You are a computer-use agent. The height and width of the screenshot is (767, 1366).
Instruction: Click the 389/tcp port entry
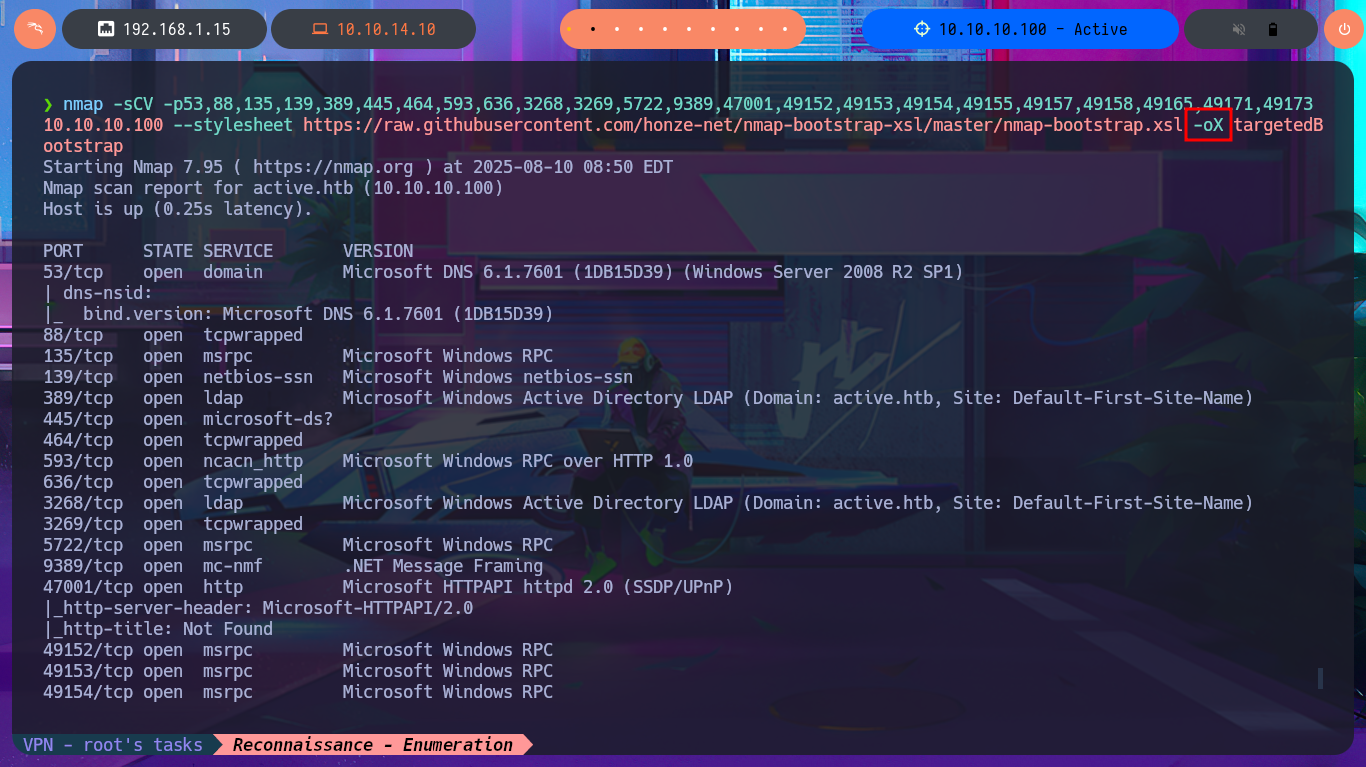tap(78, 398)
